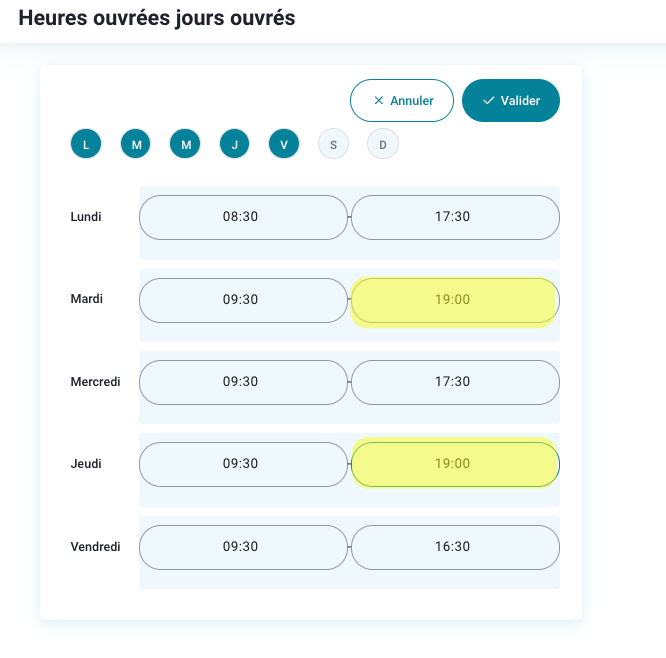
Task: Change Jeudi start time 09:30
Action: (x=242, y=464)
